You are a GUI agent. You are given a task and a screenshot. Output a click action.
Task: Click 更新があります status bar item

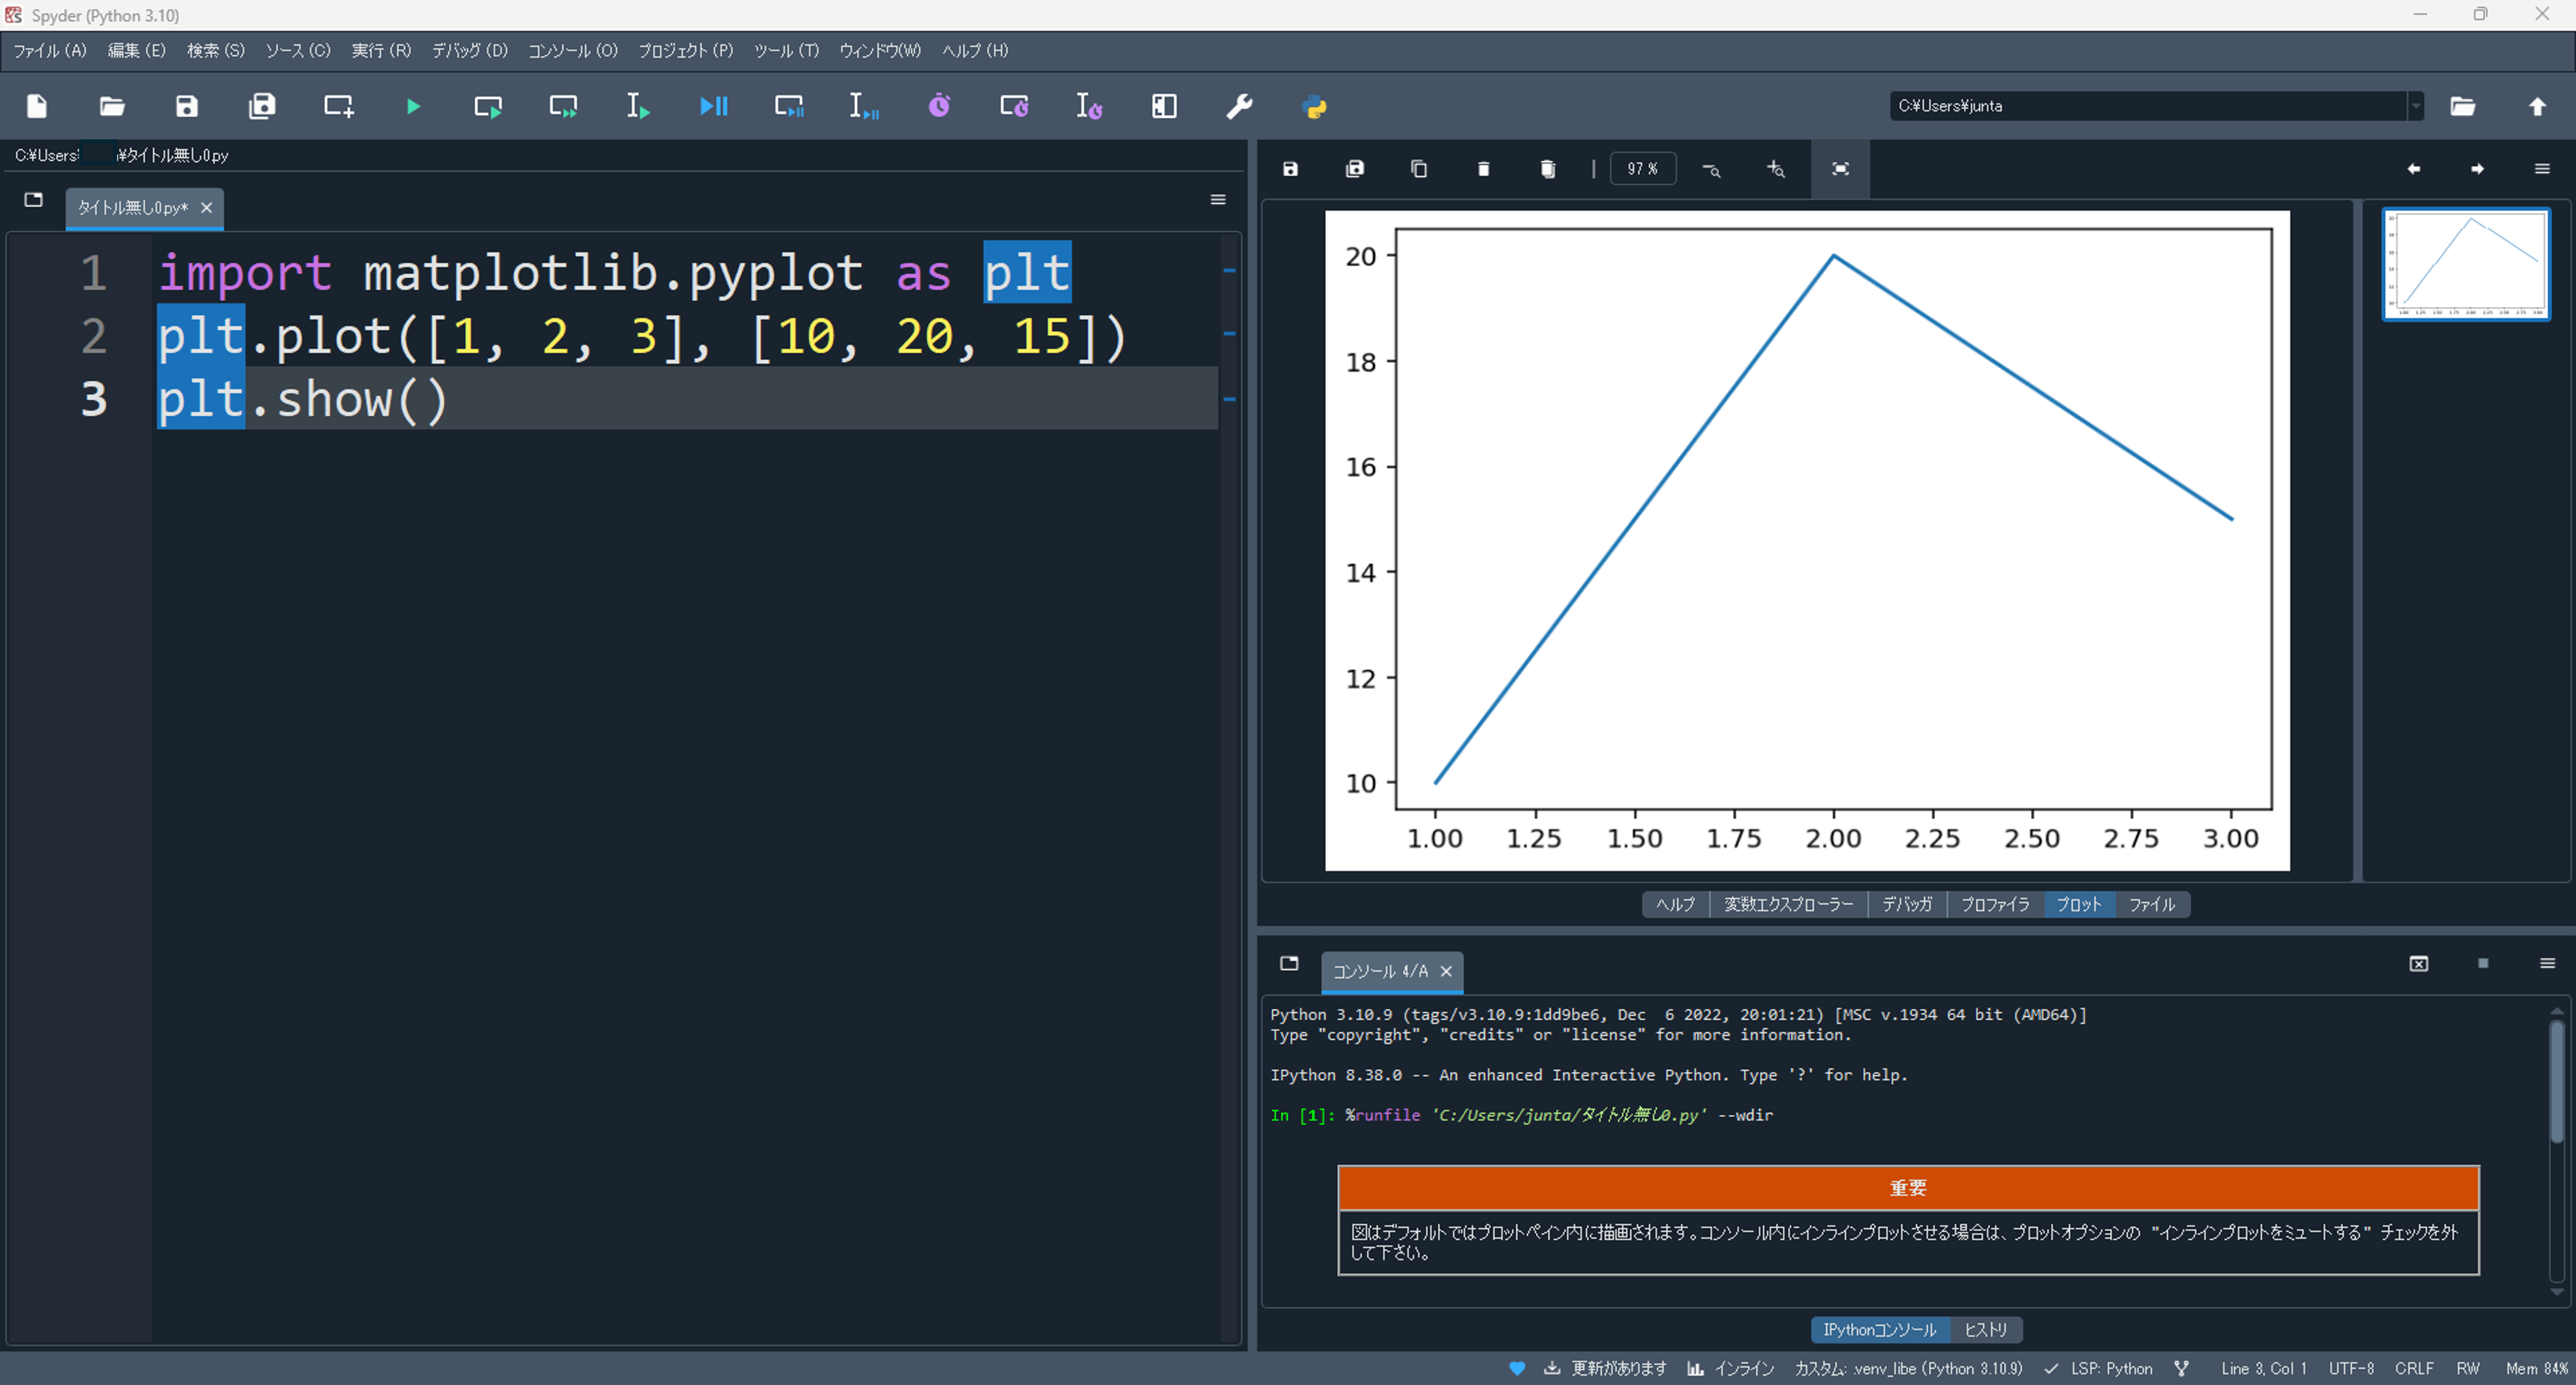click(x=1606, y=1368)
